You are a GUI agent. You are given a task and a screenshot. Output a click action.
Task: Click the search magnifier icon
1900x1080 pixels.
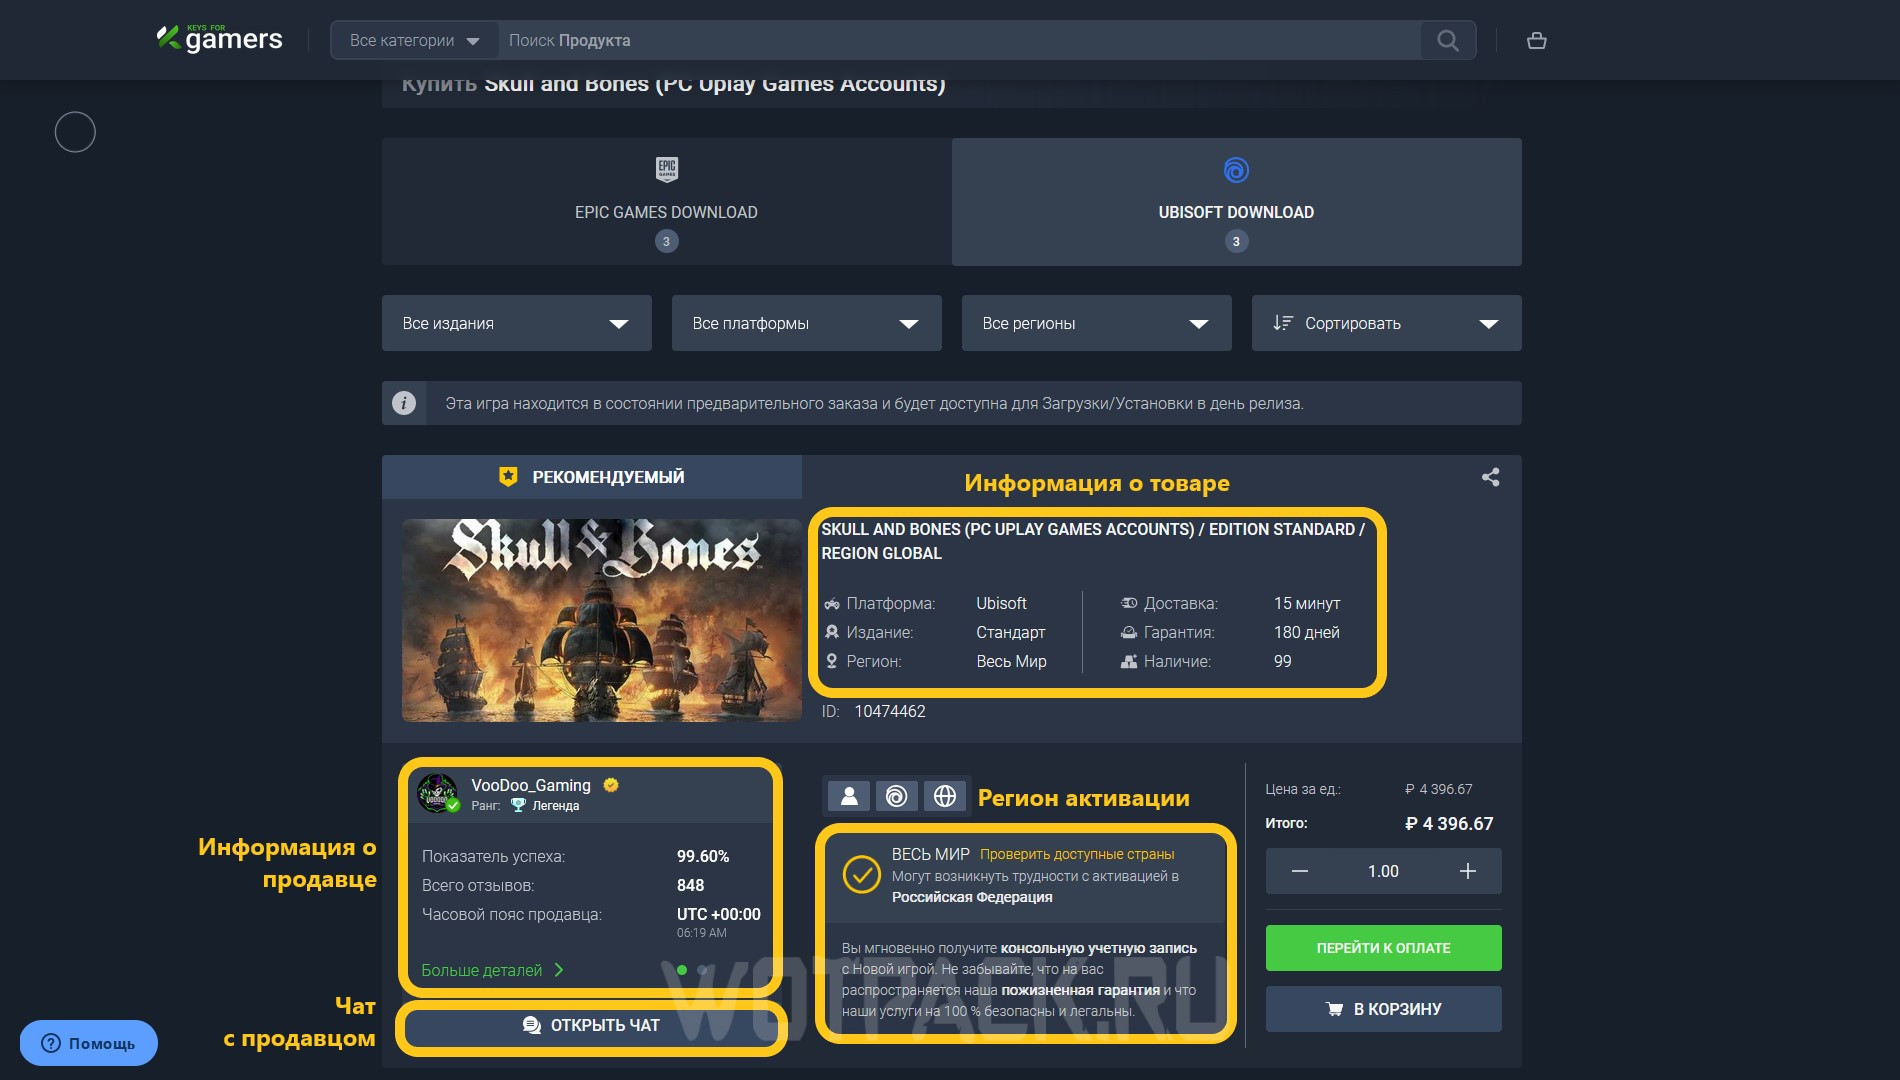point(1447,40)
